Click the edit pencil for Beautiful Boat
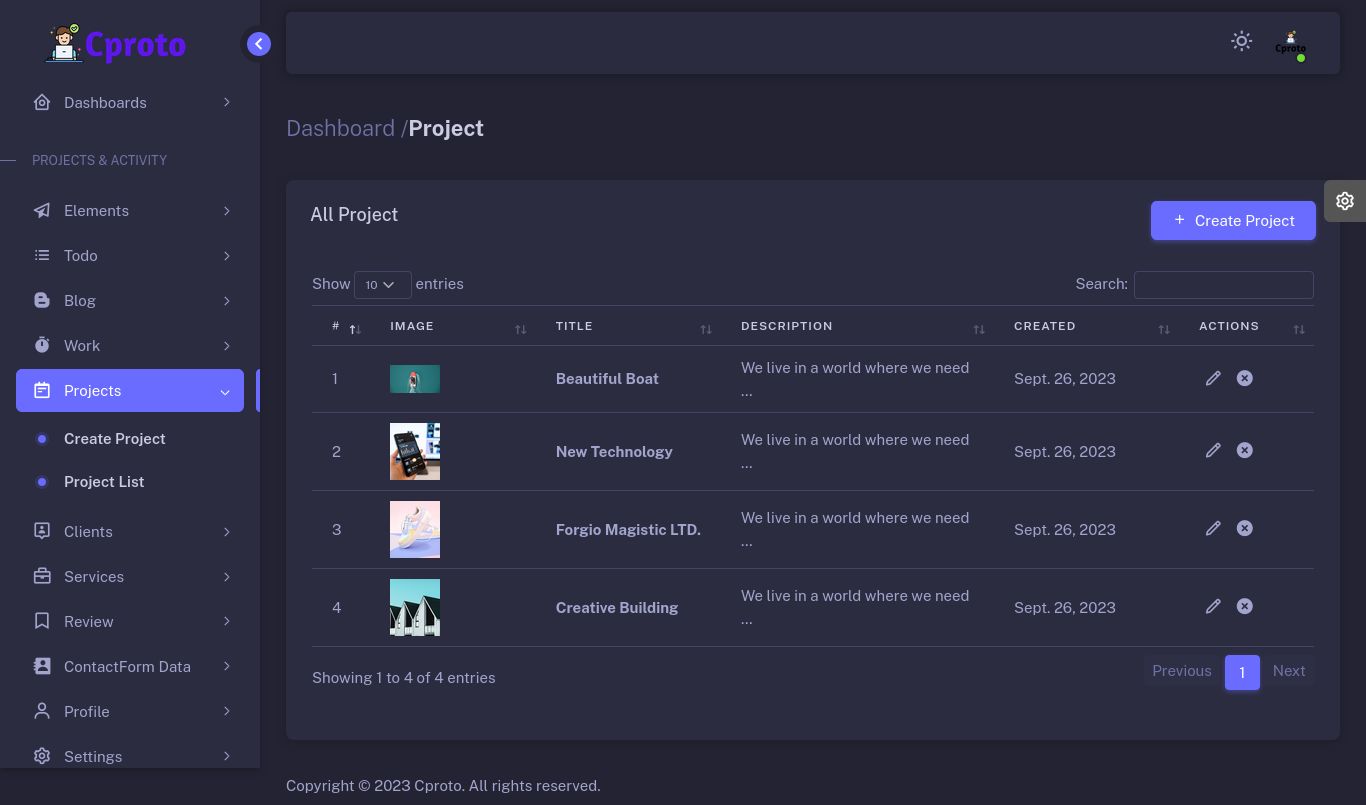 pyautogui.click(x=1213, y=378)
